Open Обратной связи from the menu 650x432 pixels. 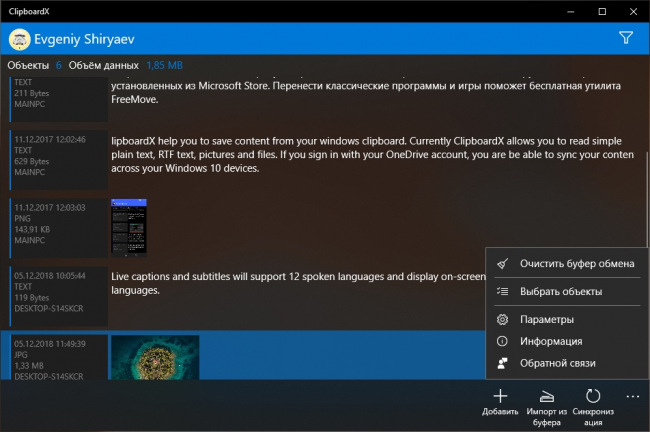(x=568, y=363)
